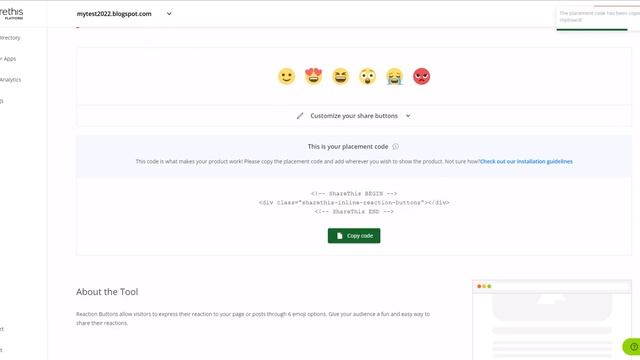Click the angry red face emoji
Viewport: 640px width, 360px height.
tap(421, 76)
